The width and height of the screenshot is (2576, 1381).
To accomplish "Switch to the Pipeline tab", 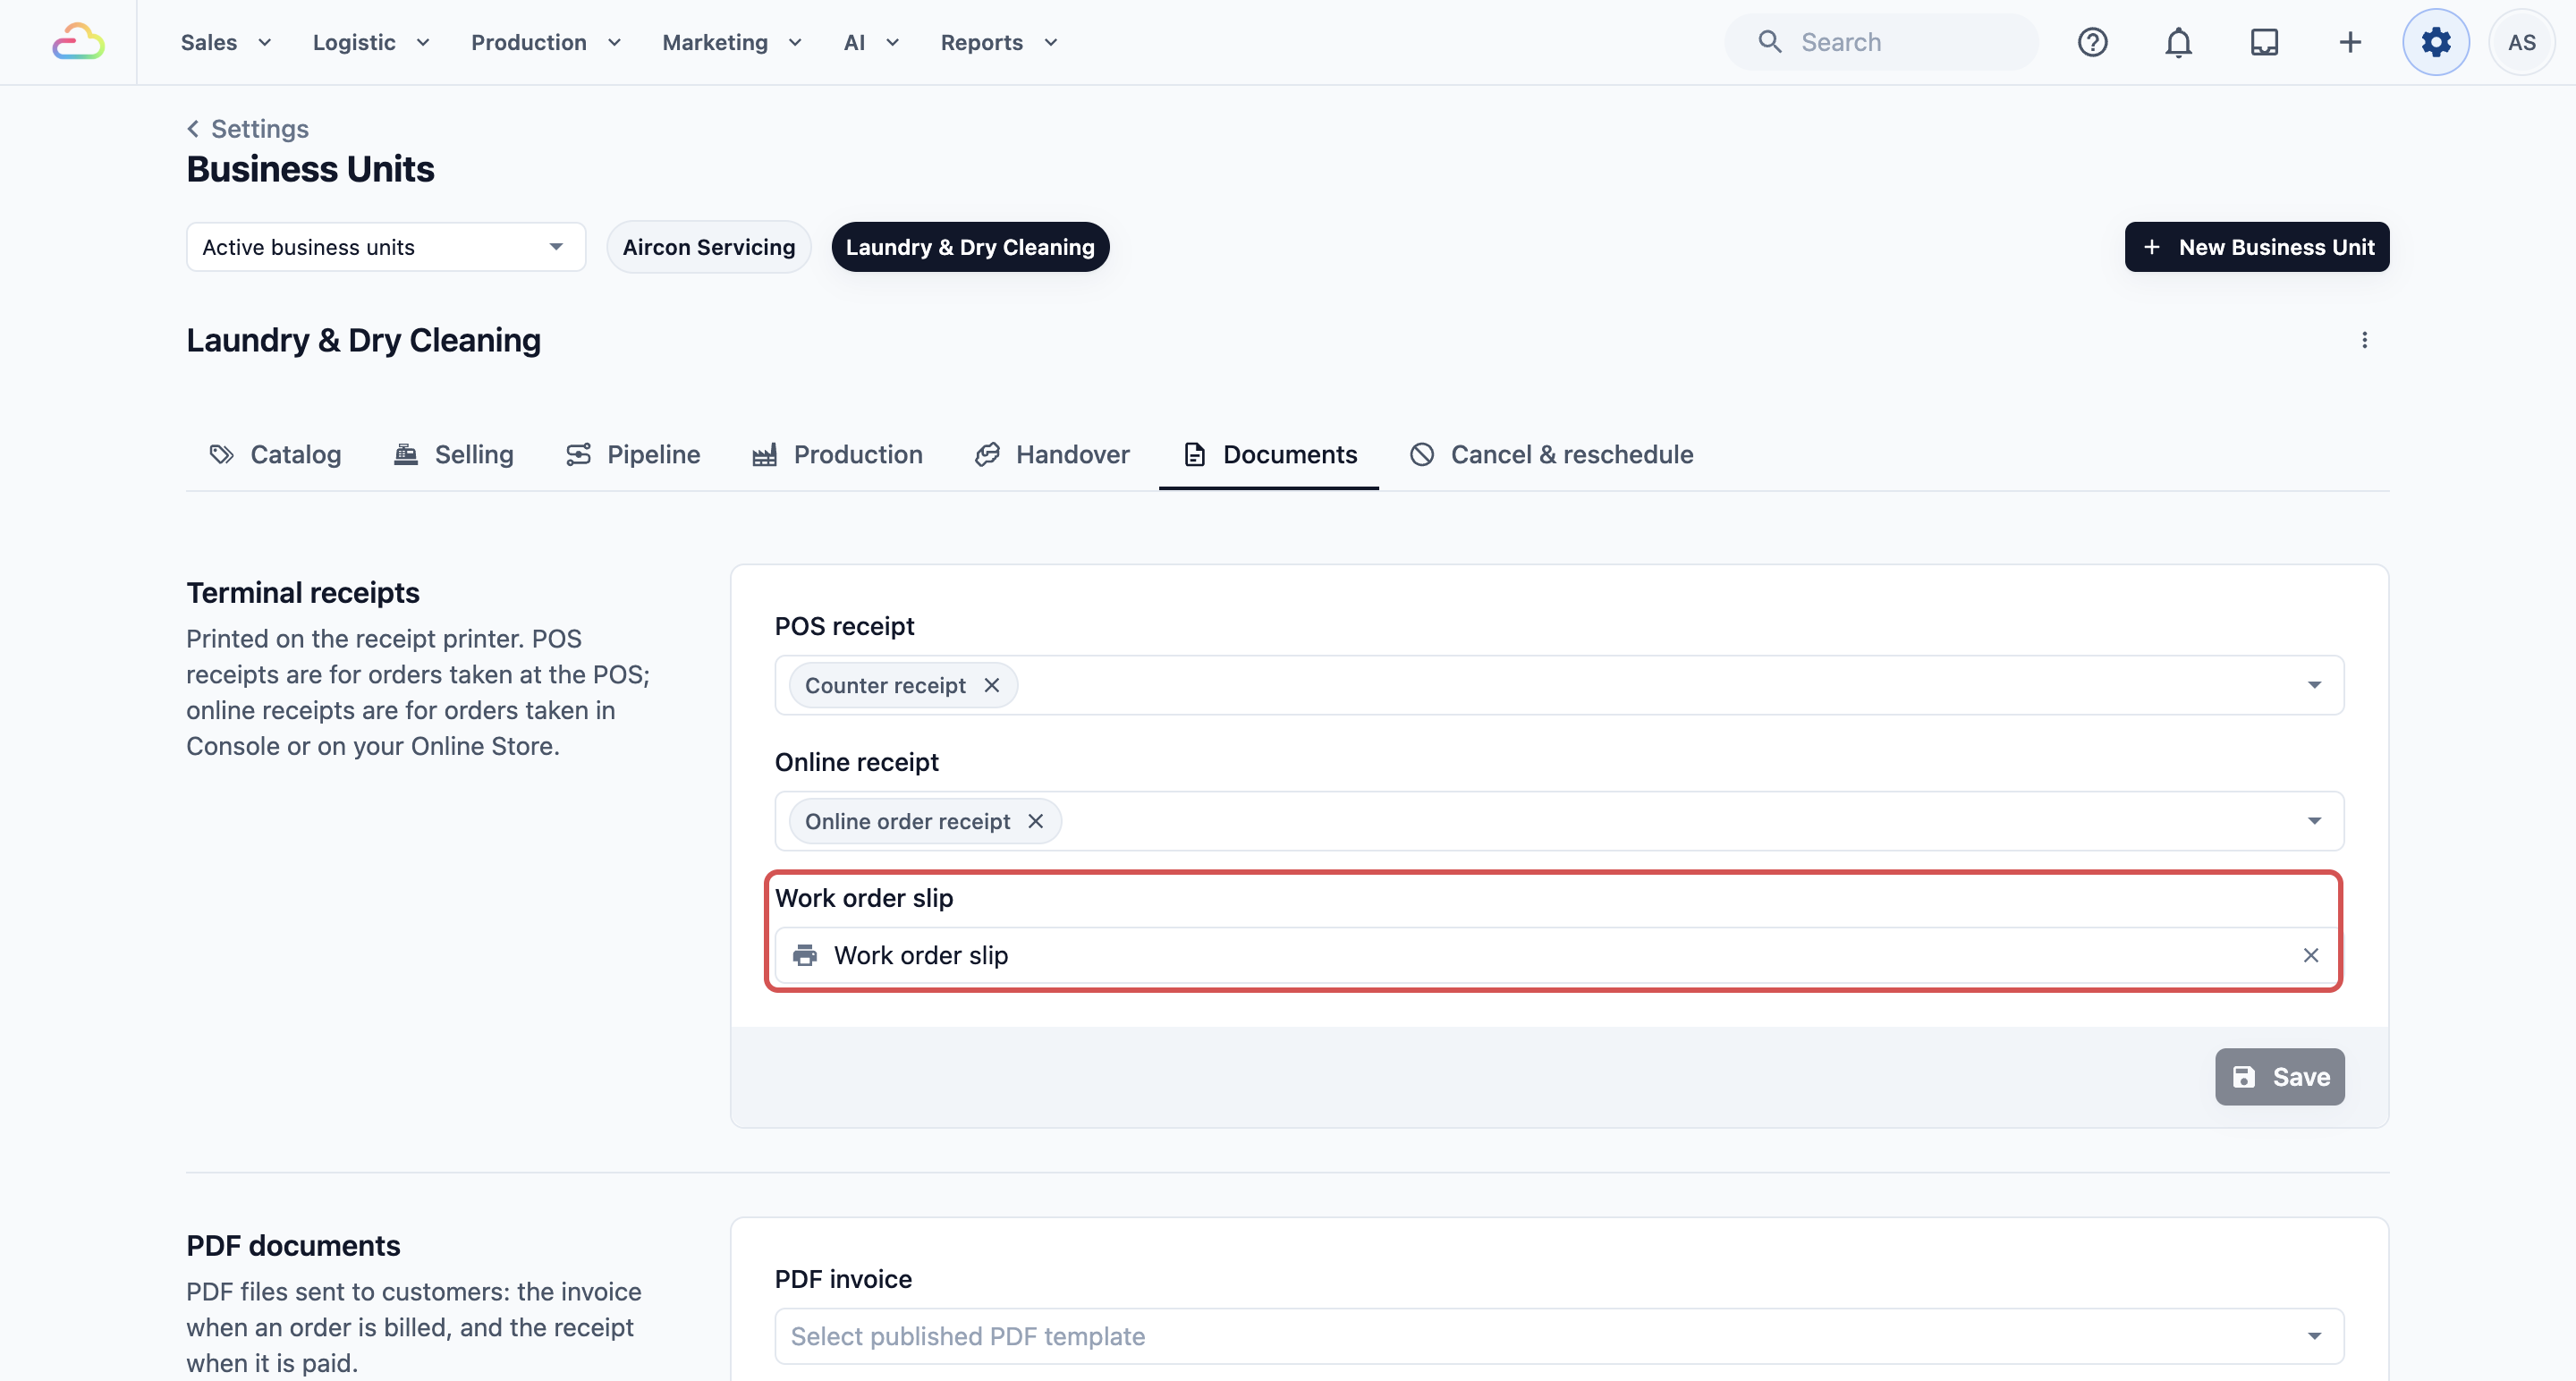I will [633, 454].
